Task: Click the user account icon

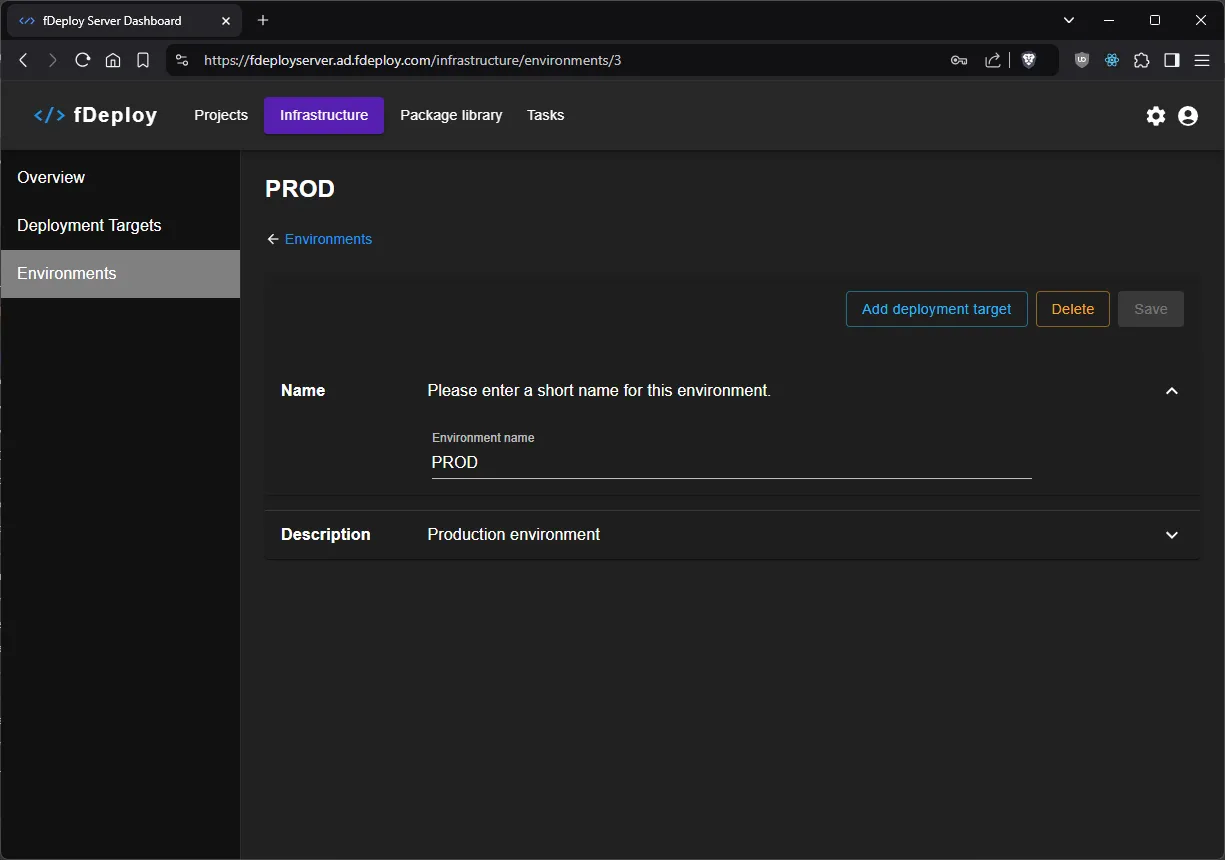Action: 1187,116
